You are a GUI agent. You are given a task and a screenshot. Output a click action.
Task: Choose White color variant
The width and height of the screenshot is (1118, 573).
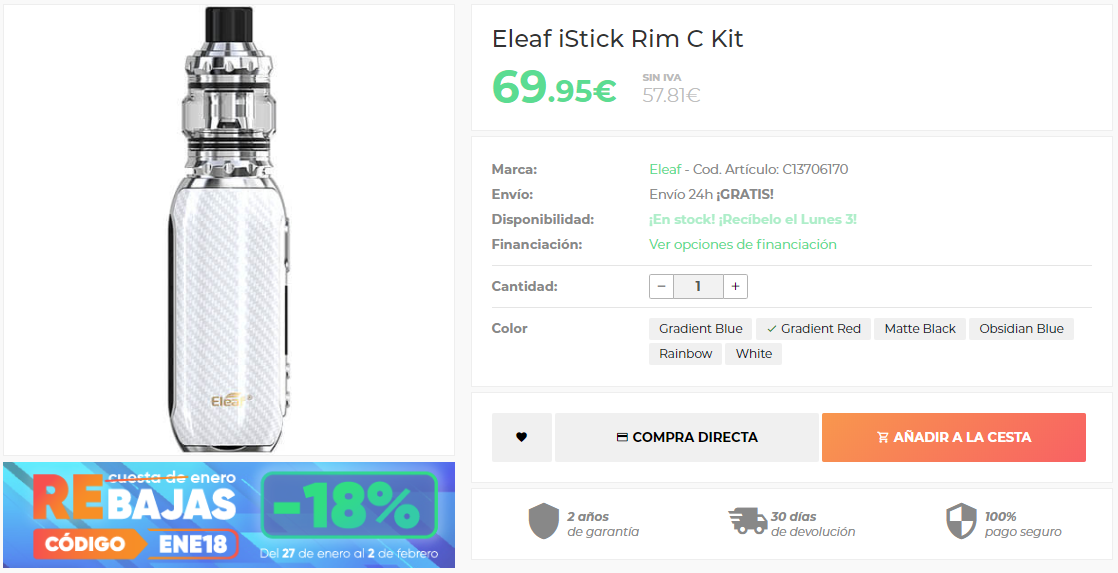click(x=753, y=353)
